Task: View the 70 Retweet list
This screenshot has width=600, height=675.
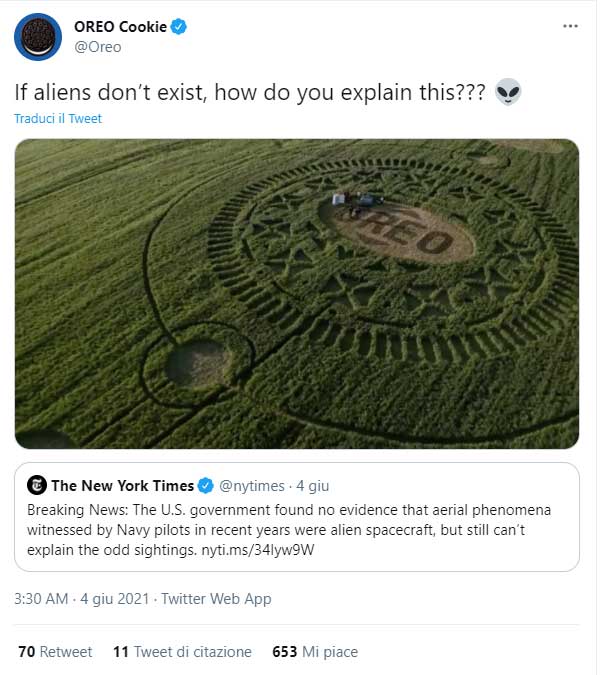Action: point(56,651)
